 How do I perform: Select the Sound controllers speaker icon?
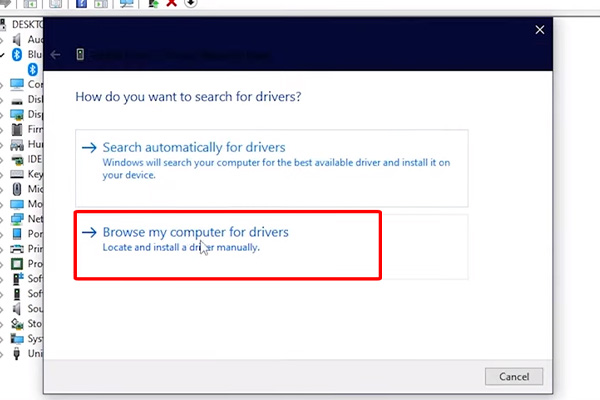[x=16, y=309]
